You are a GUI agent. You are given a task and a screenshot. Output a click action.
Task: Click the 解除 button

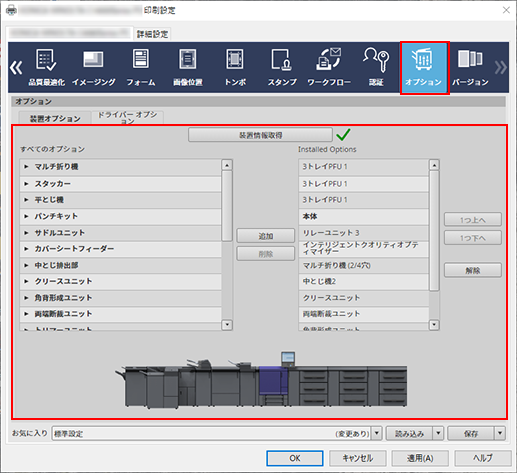pos(473,270)
